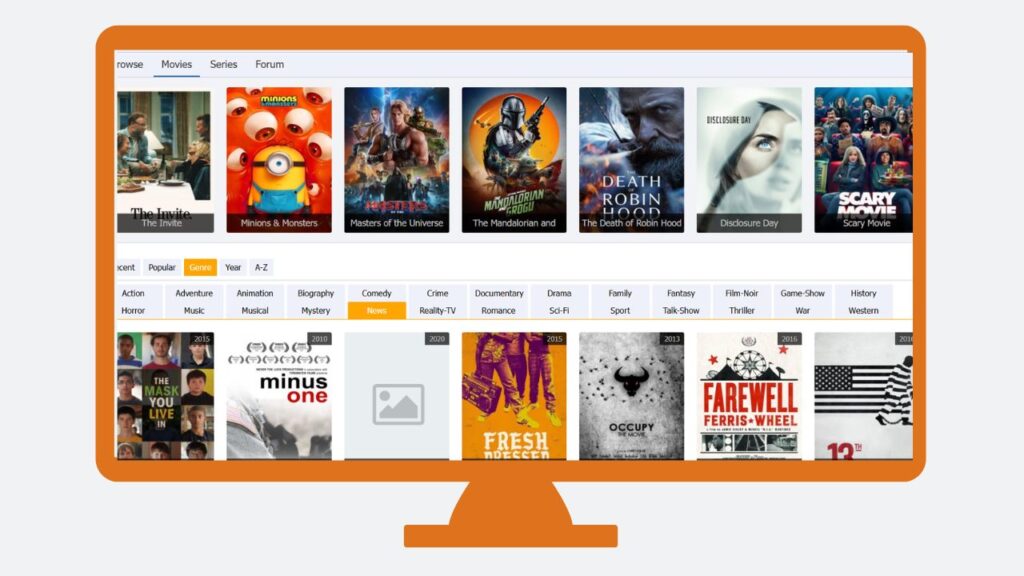Viewport: 1024px width, 576px height.
Task: Filter by Action genre
Action: 133,293
